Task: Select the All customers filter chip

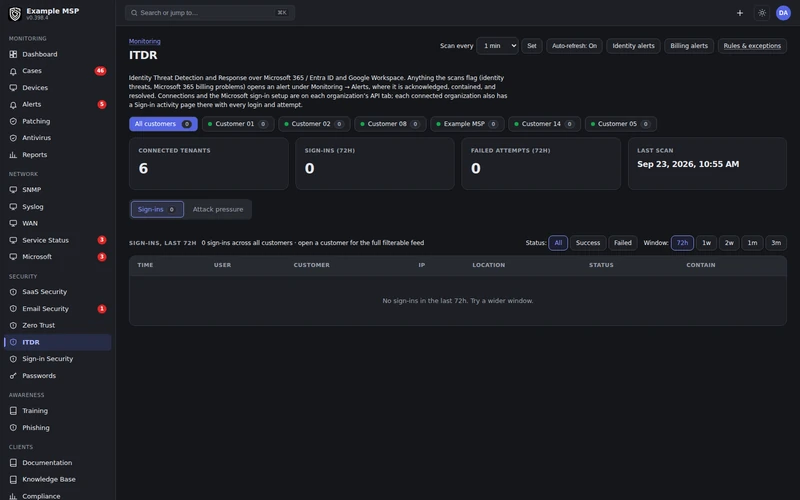Action: tap(163, 124)
